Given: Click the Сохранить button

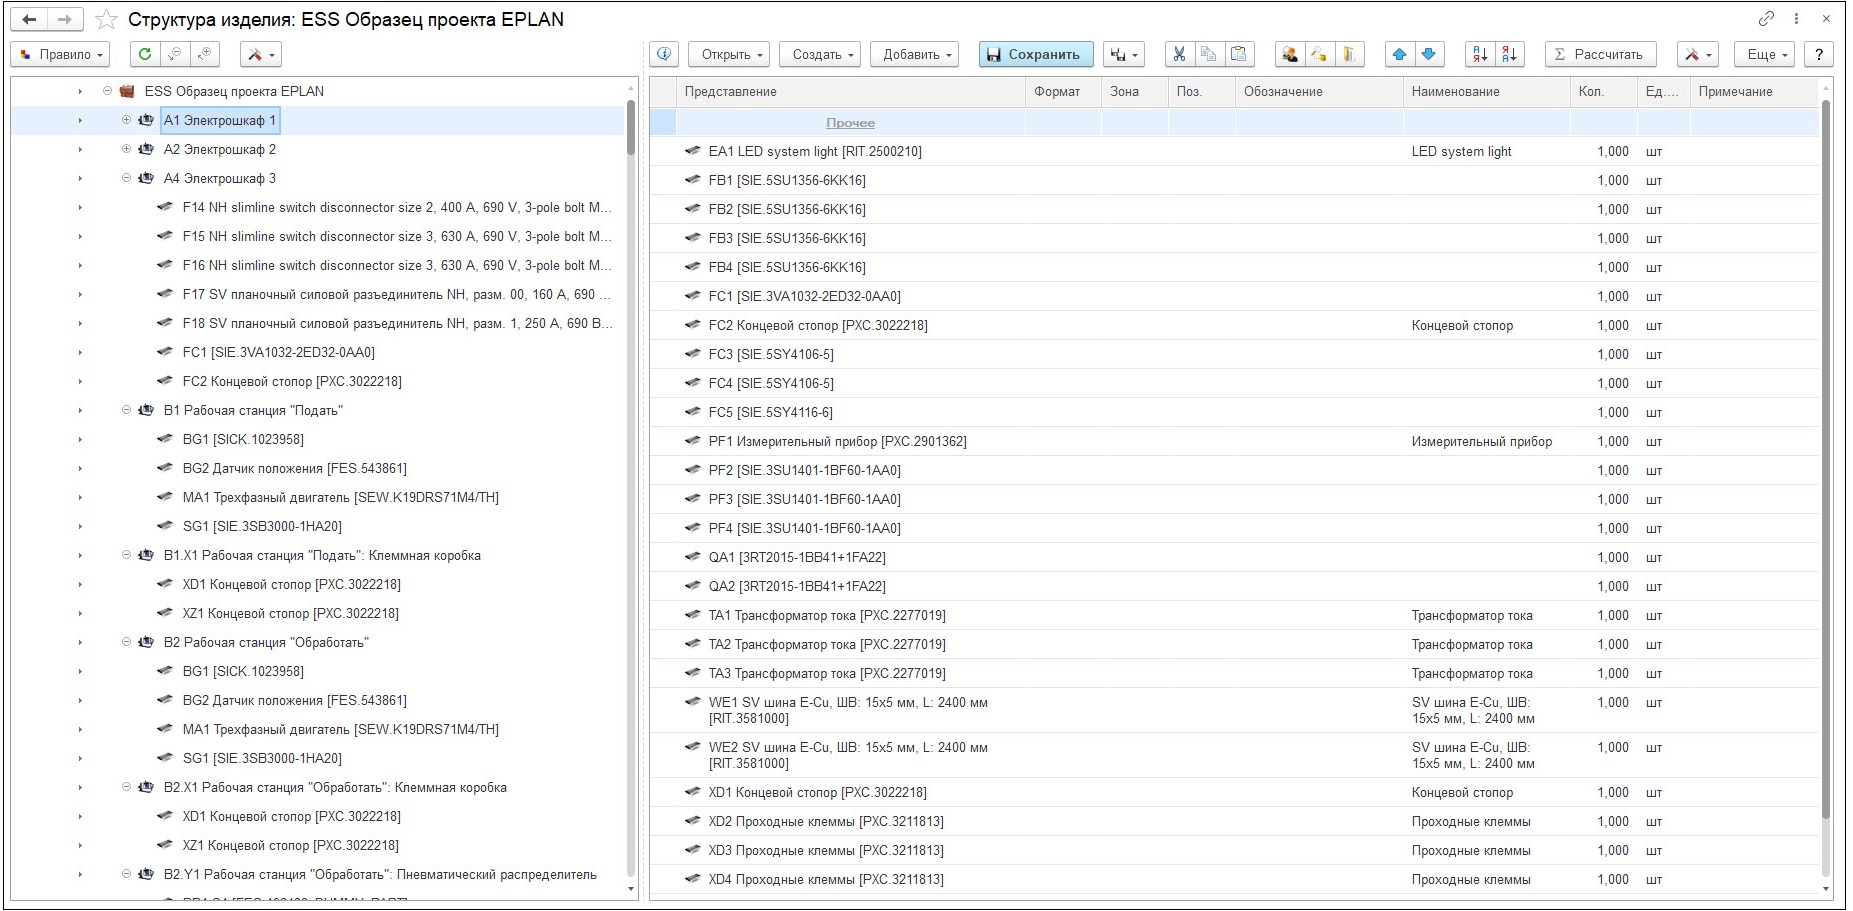Looking at the screenshot, I should [1035, 54].
